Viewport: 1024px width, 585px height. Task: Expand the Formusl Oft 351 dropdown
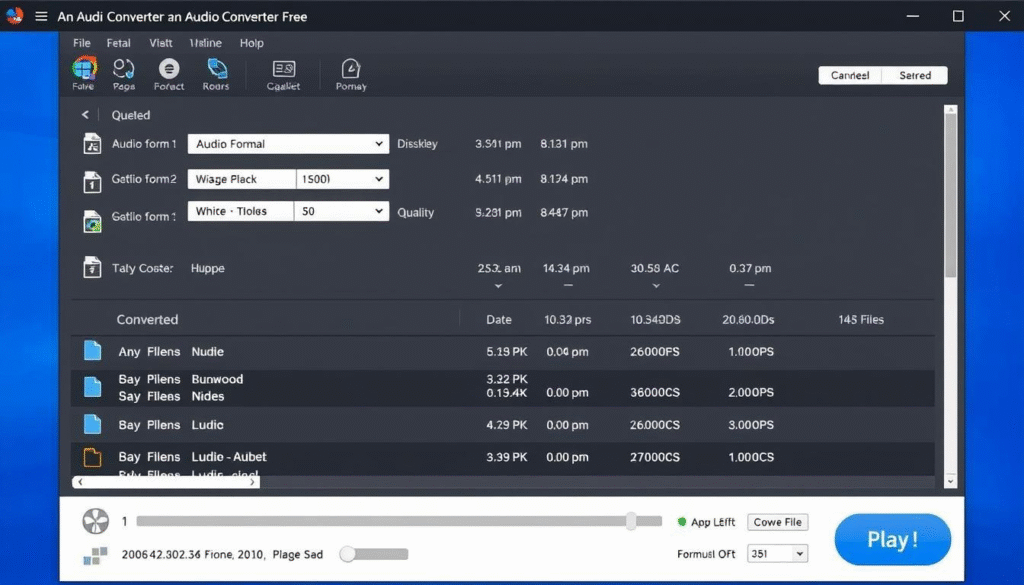781,554
